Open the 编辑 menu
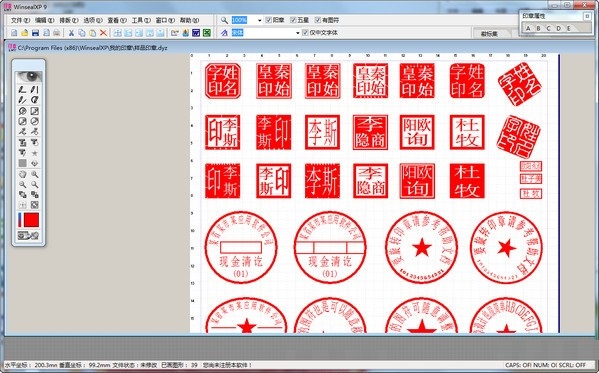Viewport: 599px width, 373px height. pyautogui.click(x=44, y=20)
